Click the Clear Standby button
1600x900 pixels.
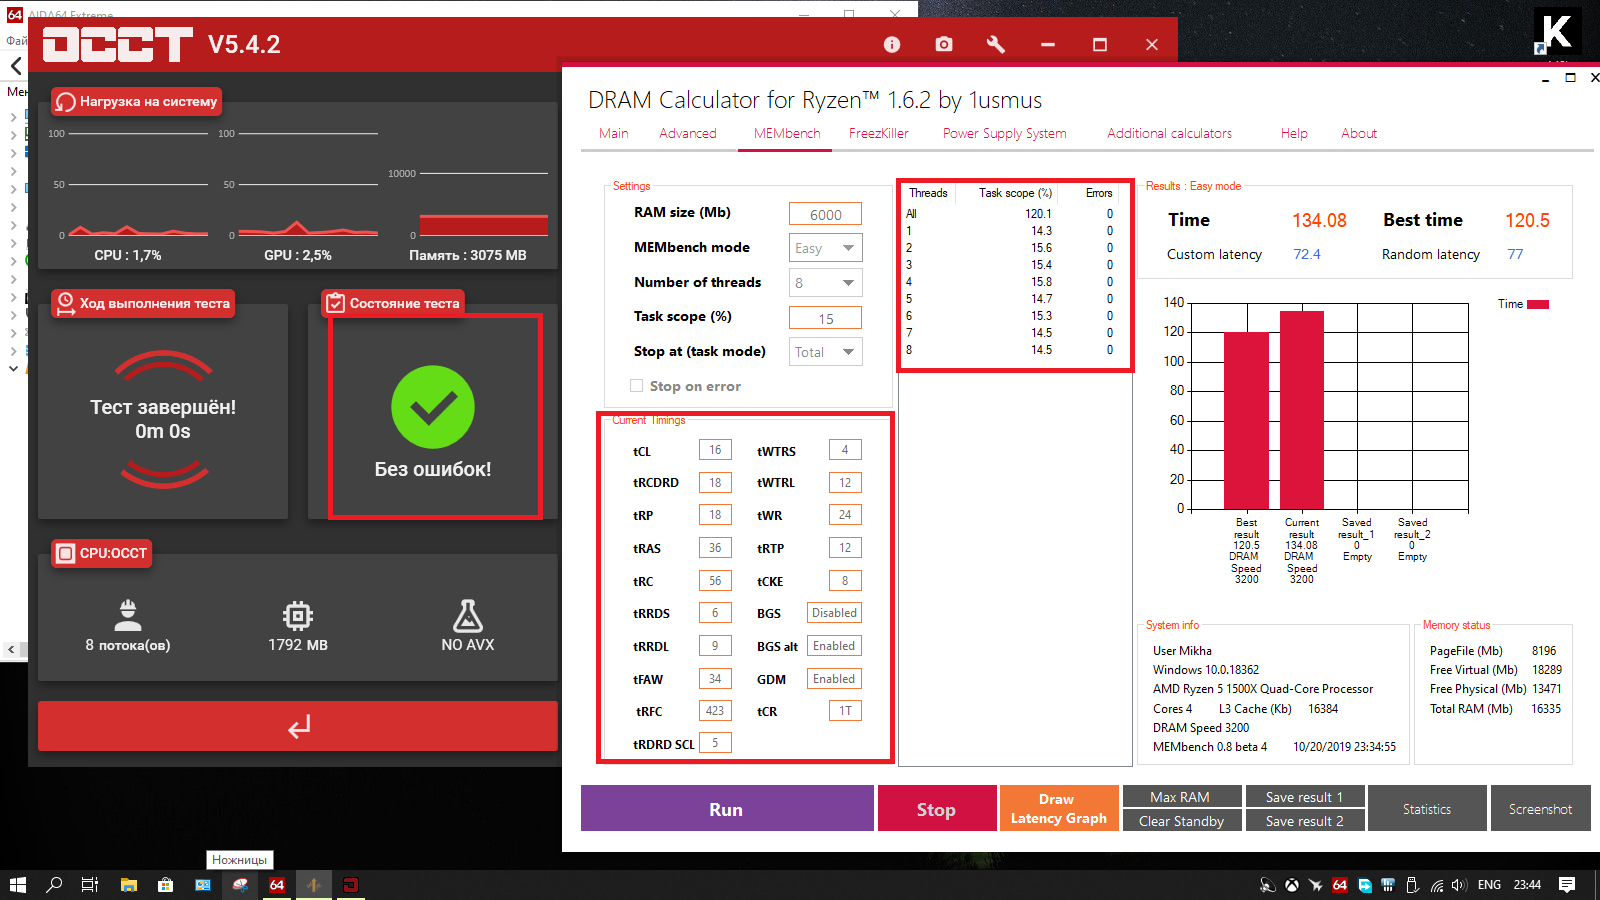tap(1182, 820)
